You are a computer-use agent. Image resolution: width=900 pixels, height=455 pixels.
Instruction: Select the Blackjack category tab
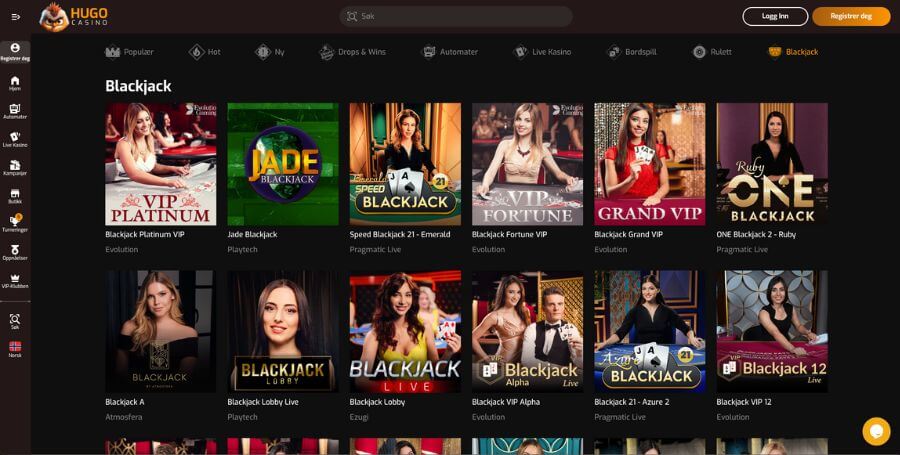pos(793,52)
